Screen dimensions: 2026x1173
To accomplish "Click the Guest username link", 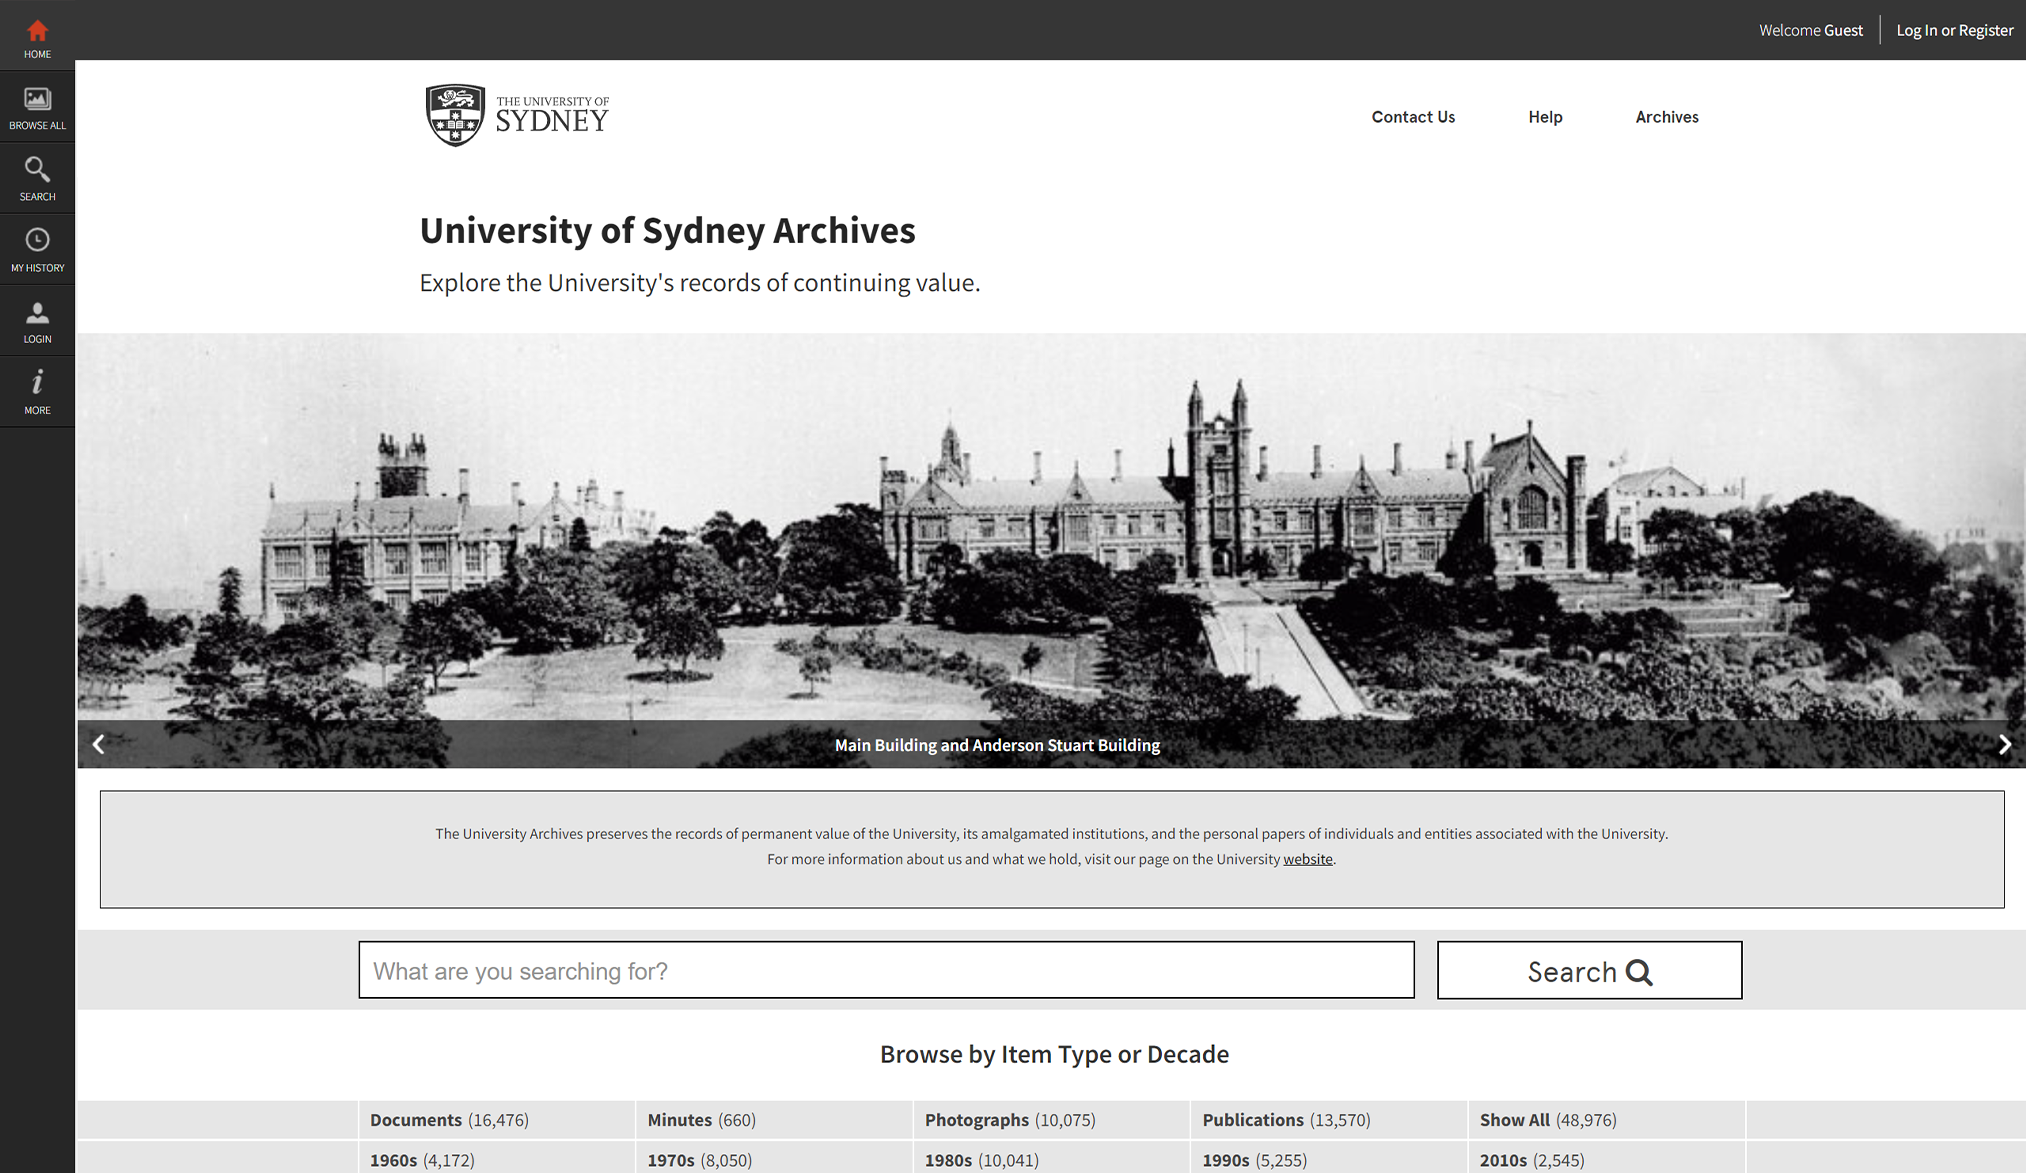I will point(1843,30).
